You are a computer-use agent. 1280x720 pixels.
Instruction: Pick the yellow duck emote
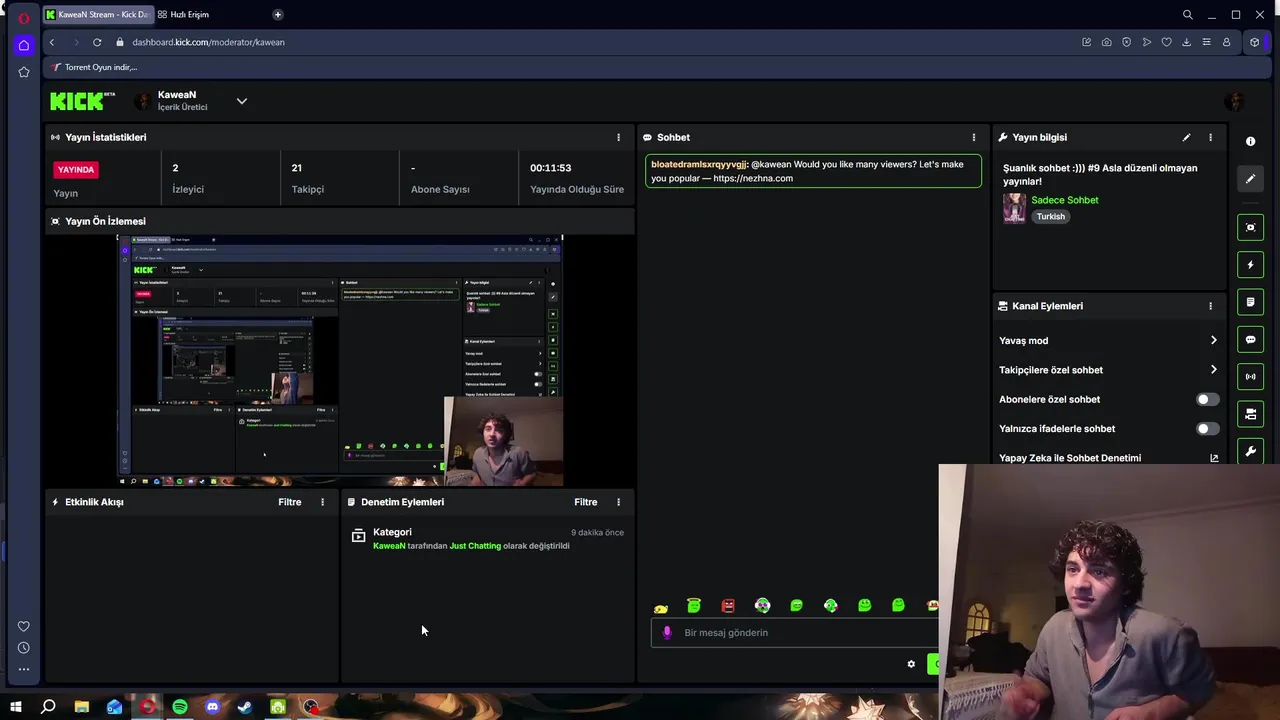661,608
